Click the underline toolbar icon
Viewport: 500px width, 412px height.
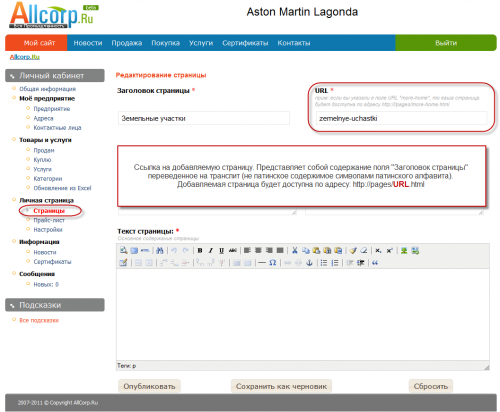[x=221, y=251]
